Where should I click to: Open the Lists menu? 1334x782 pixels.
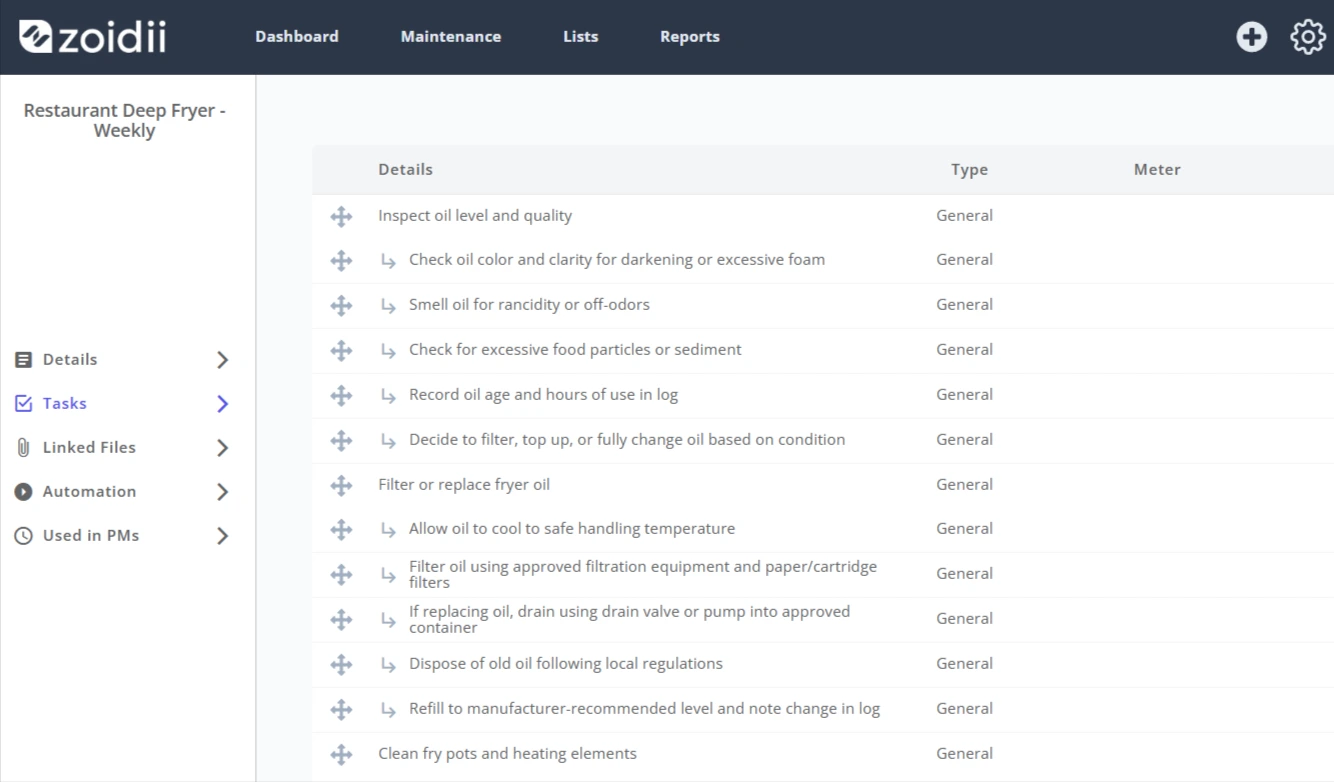click(581, 37)
